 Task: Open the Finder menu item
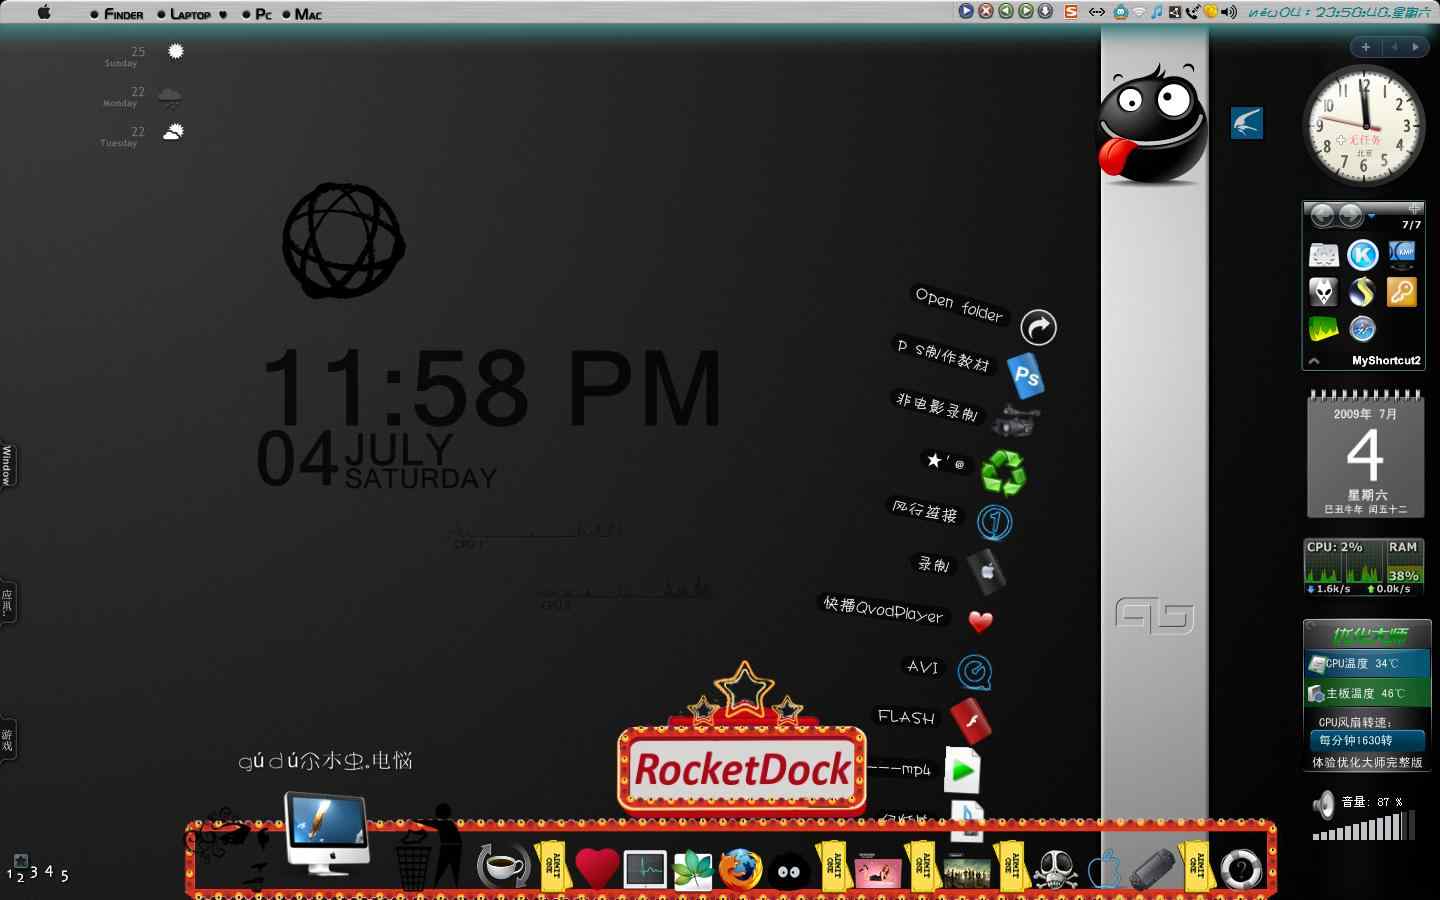coord(124,14)
